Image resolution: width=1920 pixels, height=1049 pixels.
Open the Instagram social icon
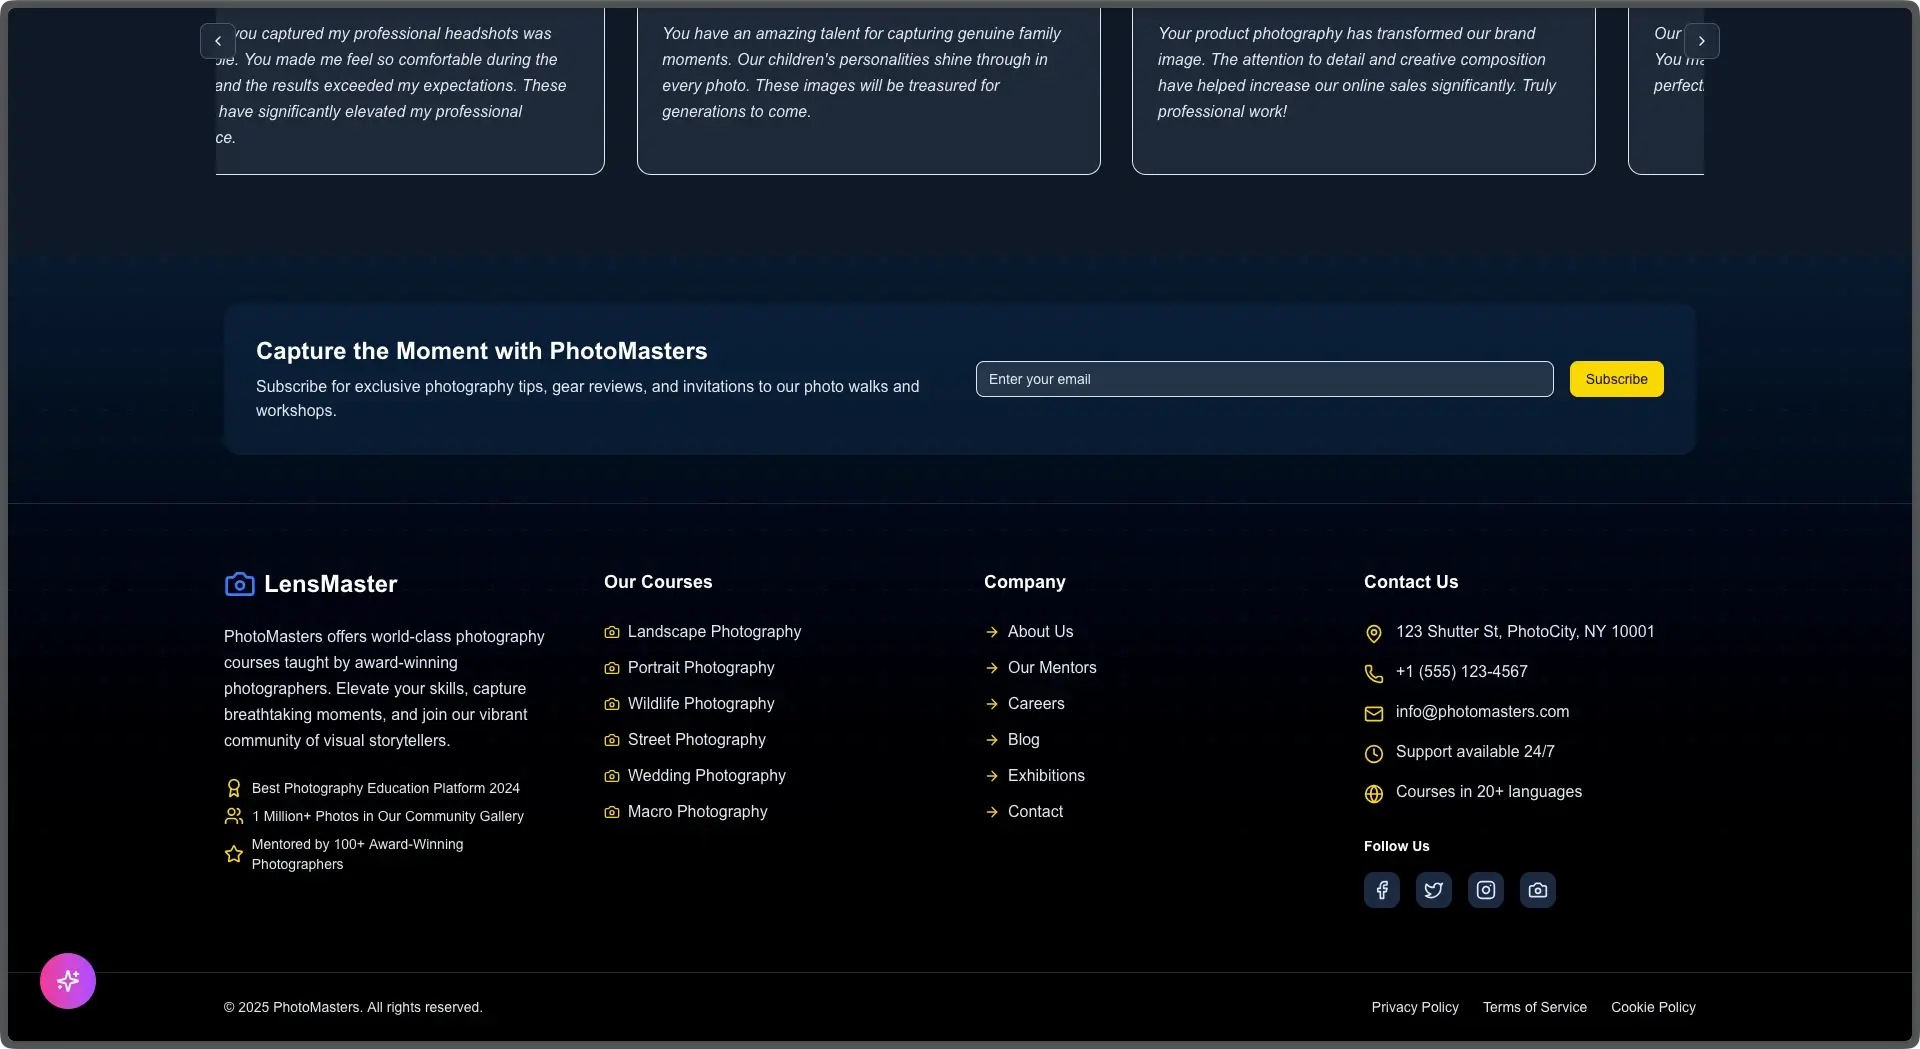coord(1486,890)
